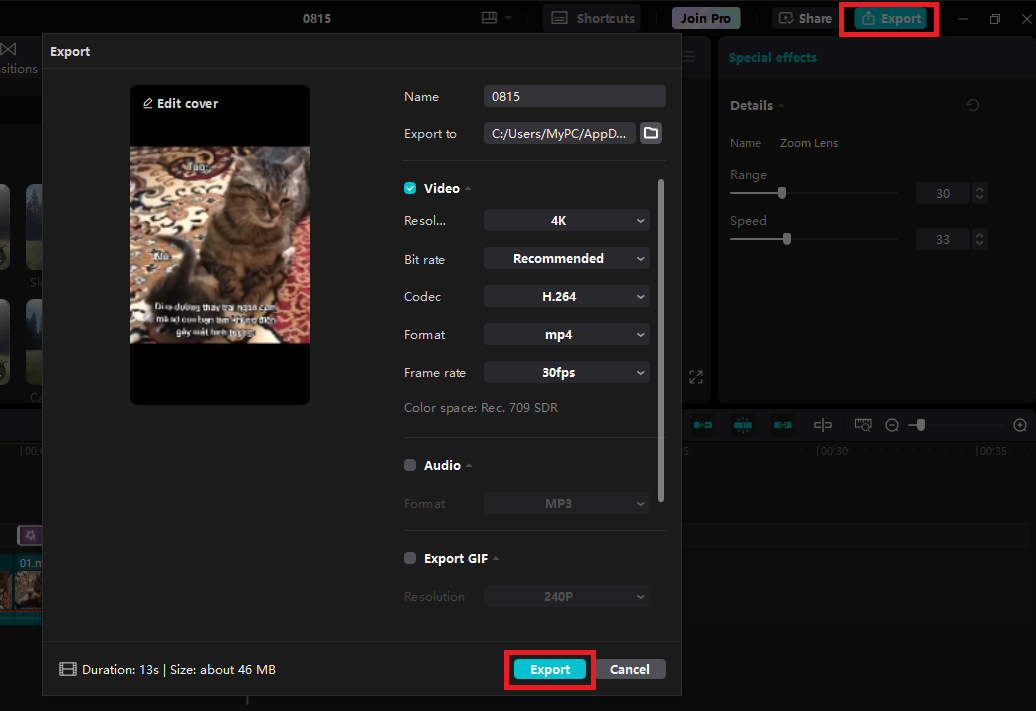Enable the Audio export checkbox
This screenshot has width=1036, height=711.
click(x=410, y=465)
